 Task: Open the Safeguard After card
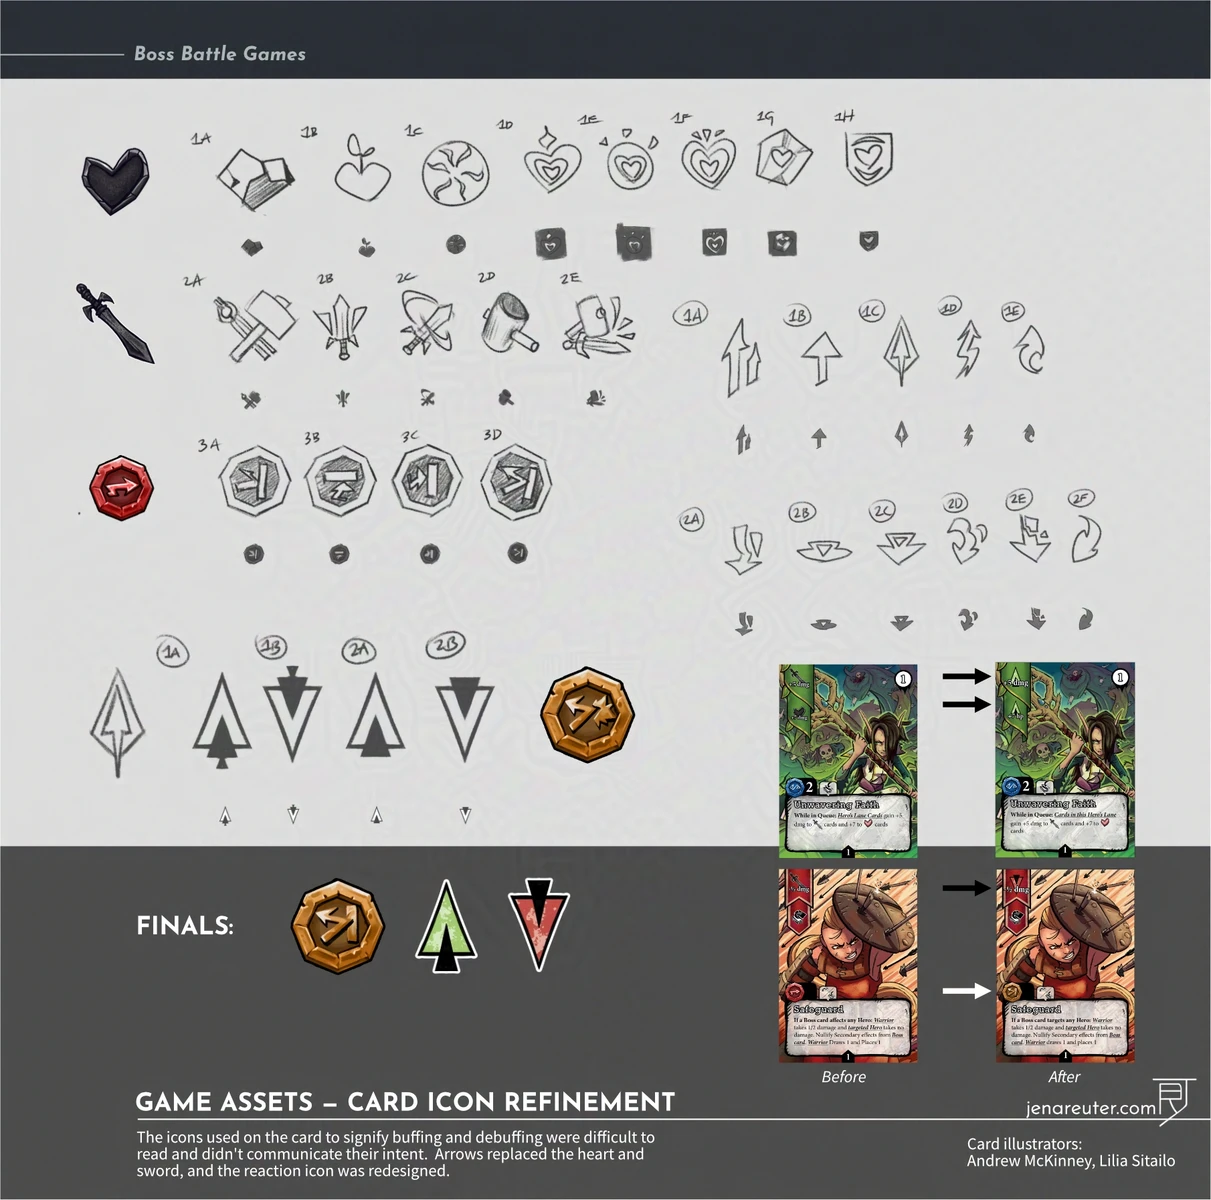pos(1065,965)
